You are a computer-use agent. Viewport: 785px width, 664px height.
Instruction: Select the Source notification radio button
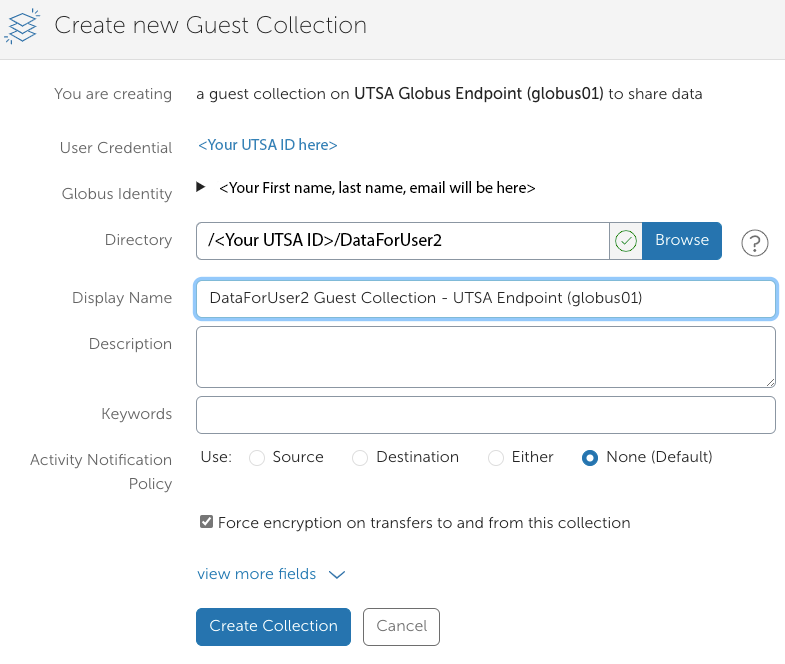(x=257, y=457)
